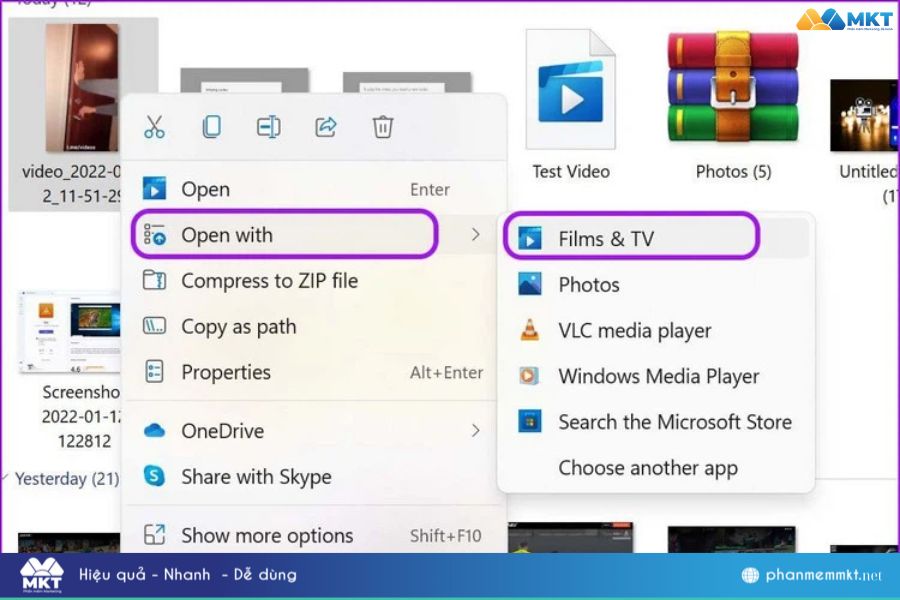Click the Delete icon in the context menu
Viewport: 900px width, 600px height.
point(382,128)
